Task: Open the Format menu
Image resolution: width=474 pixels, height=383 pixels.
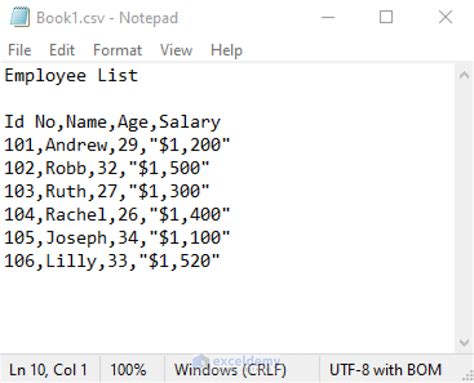Action: pos(118,50)
